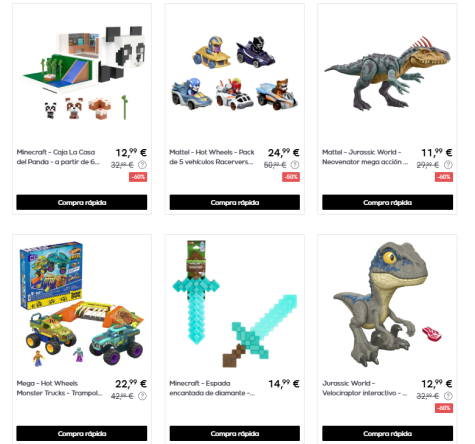Open the Mega - Hot Wheels Monster Trucks title link

[x=59, y=388]
